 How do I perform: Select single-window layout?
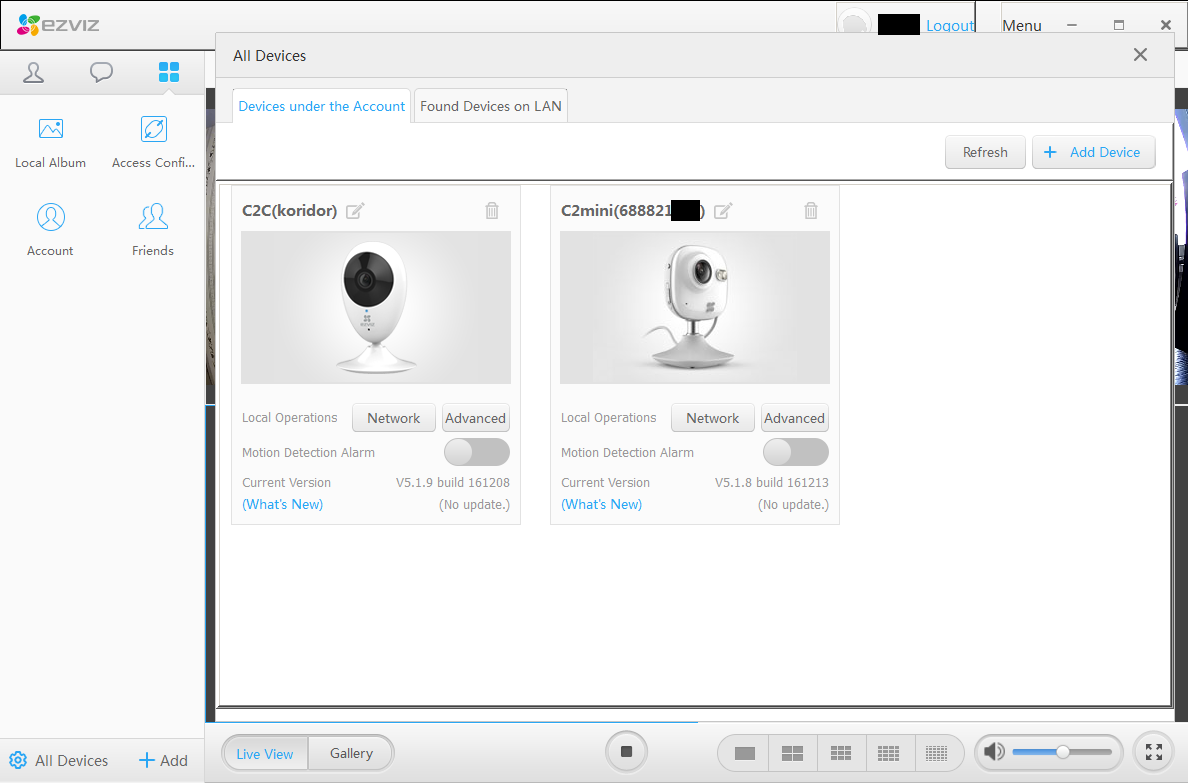745,753
